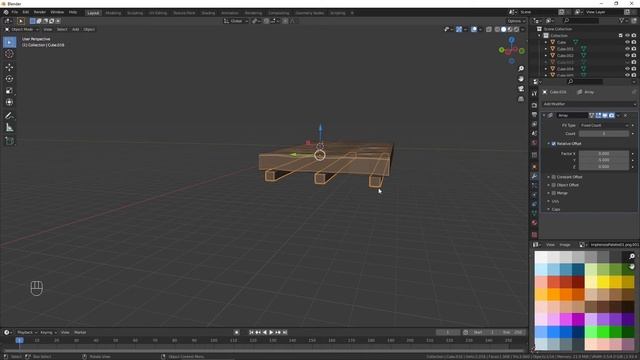Click the pan view hand icon
The height and width of the screenshot is (360, 640).
click(521, 79)
